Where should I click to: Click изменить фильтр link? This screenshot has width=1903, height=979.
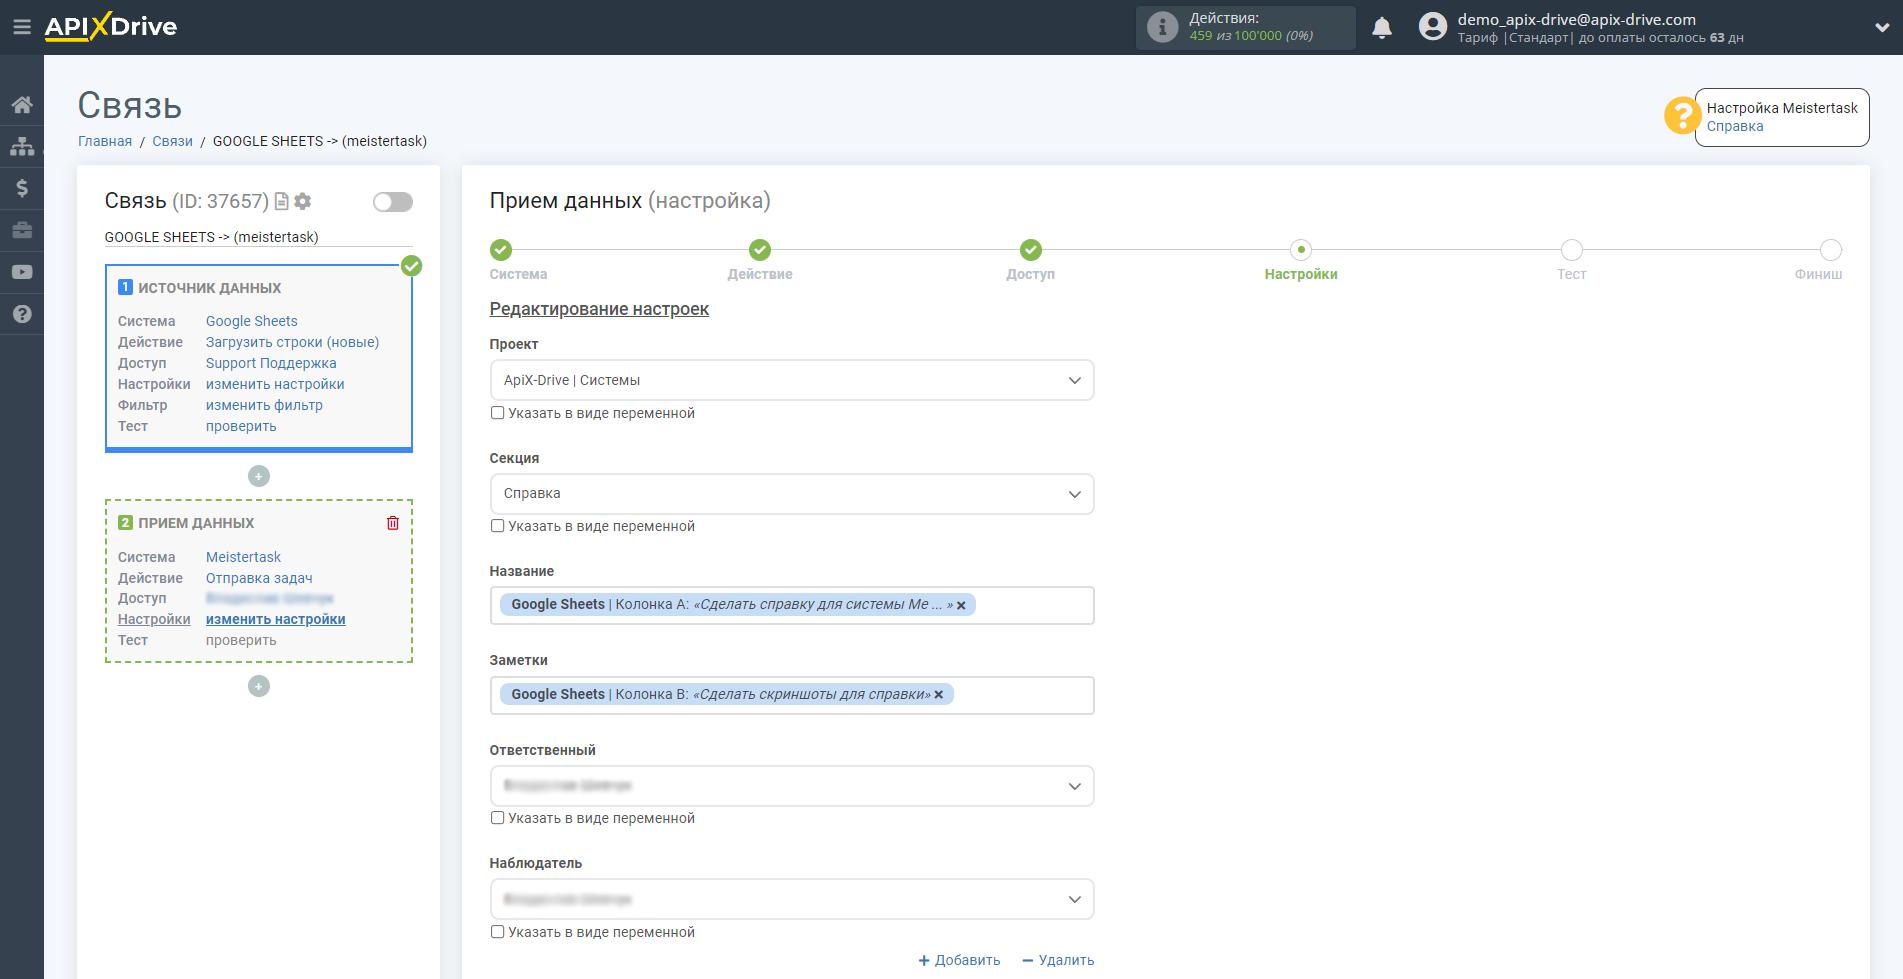(x=264, y=405)
